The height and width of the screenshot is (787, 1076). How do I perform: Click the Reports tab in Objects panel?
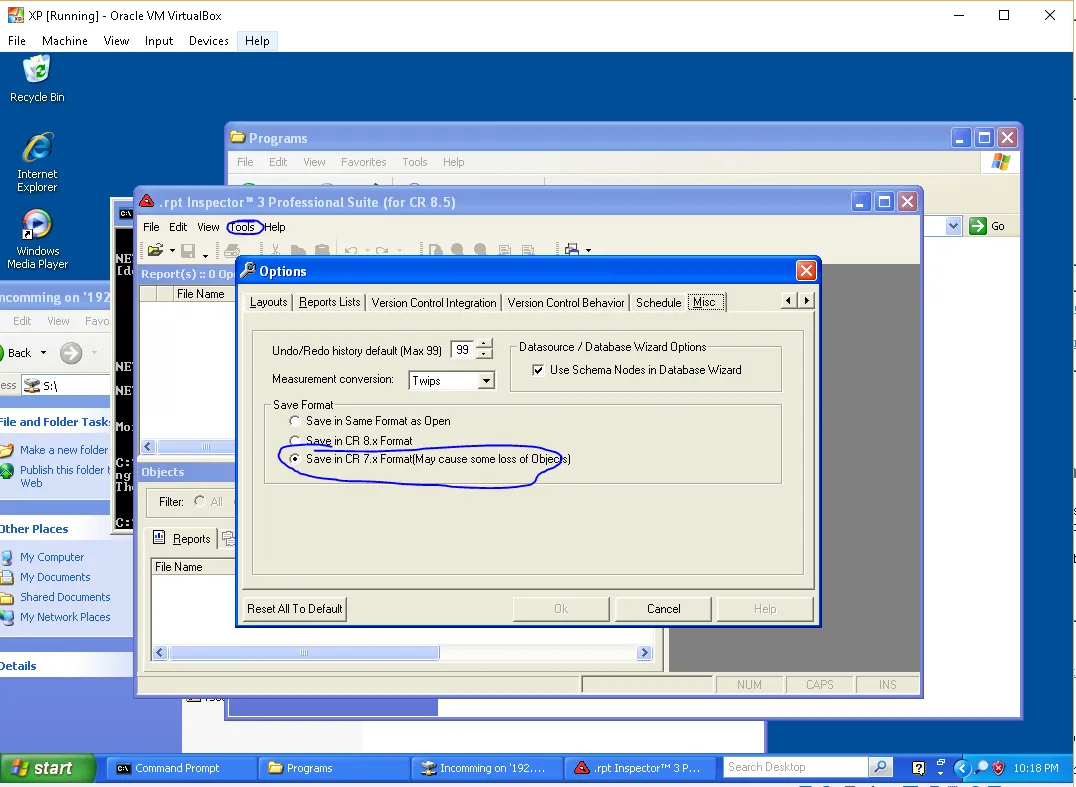182,539
